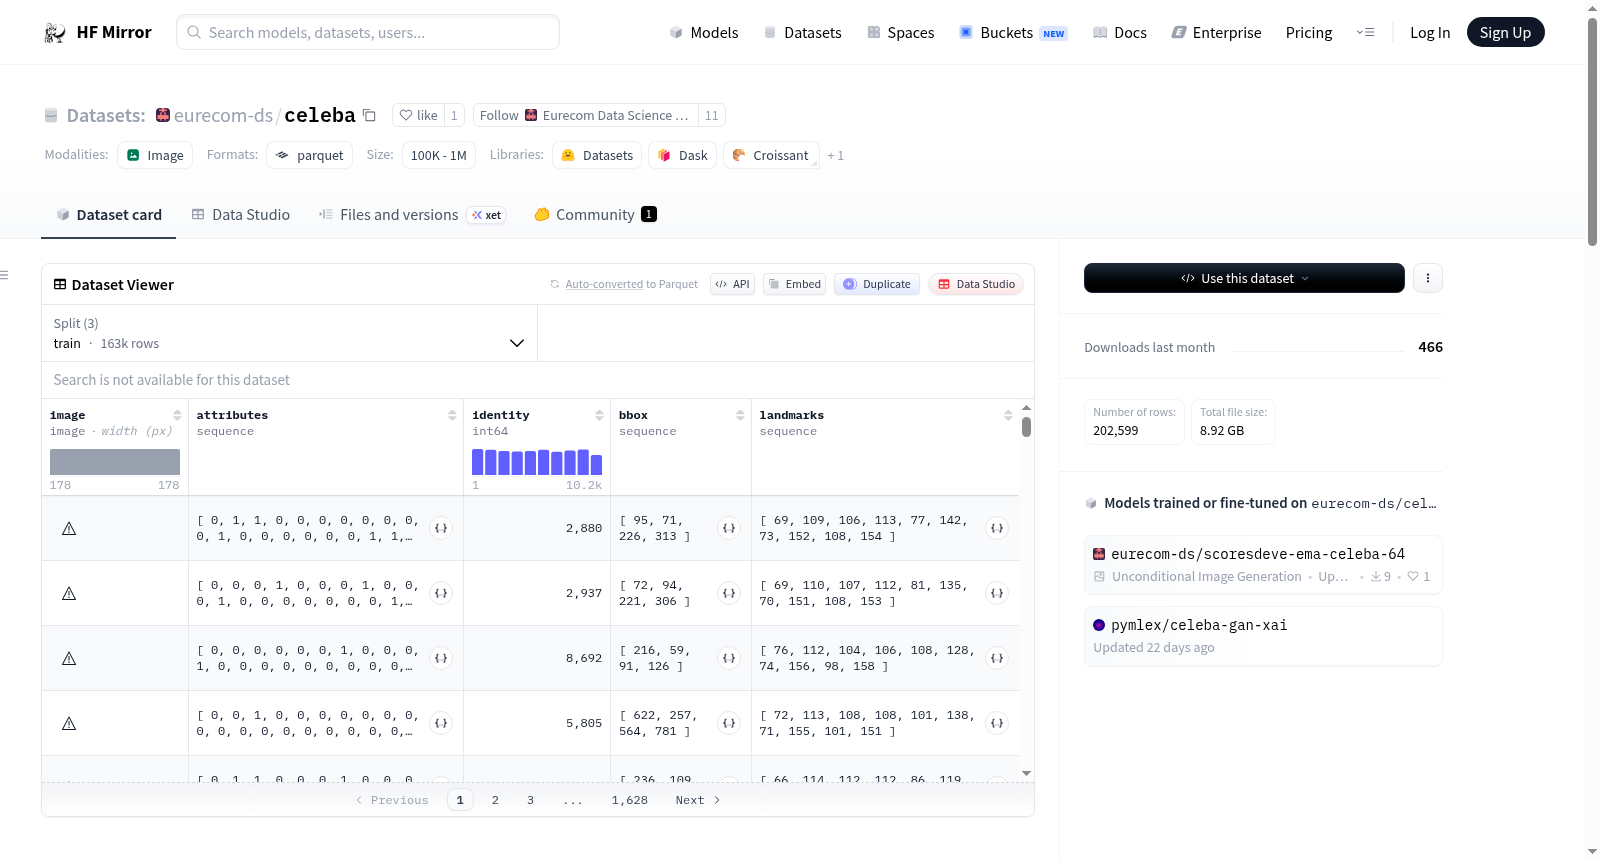
Task: Click the Dataset Viewer table icon
Action: pyautogui.click(x=60, y=285)
